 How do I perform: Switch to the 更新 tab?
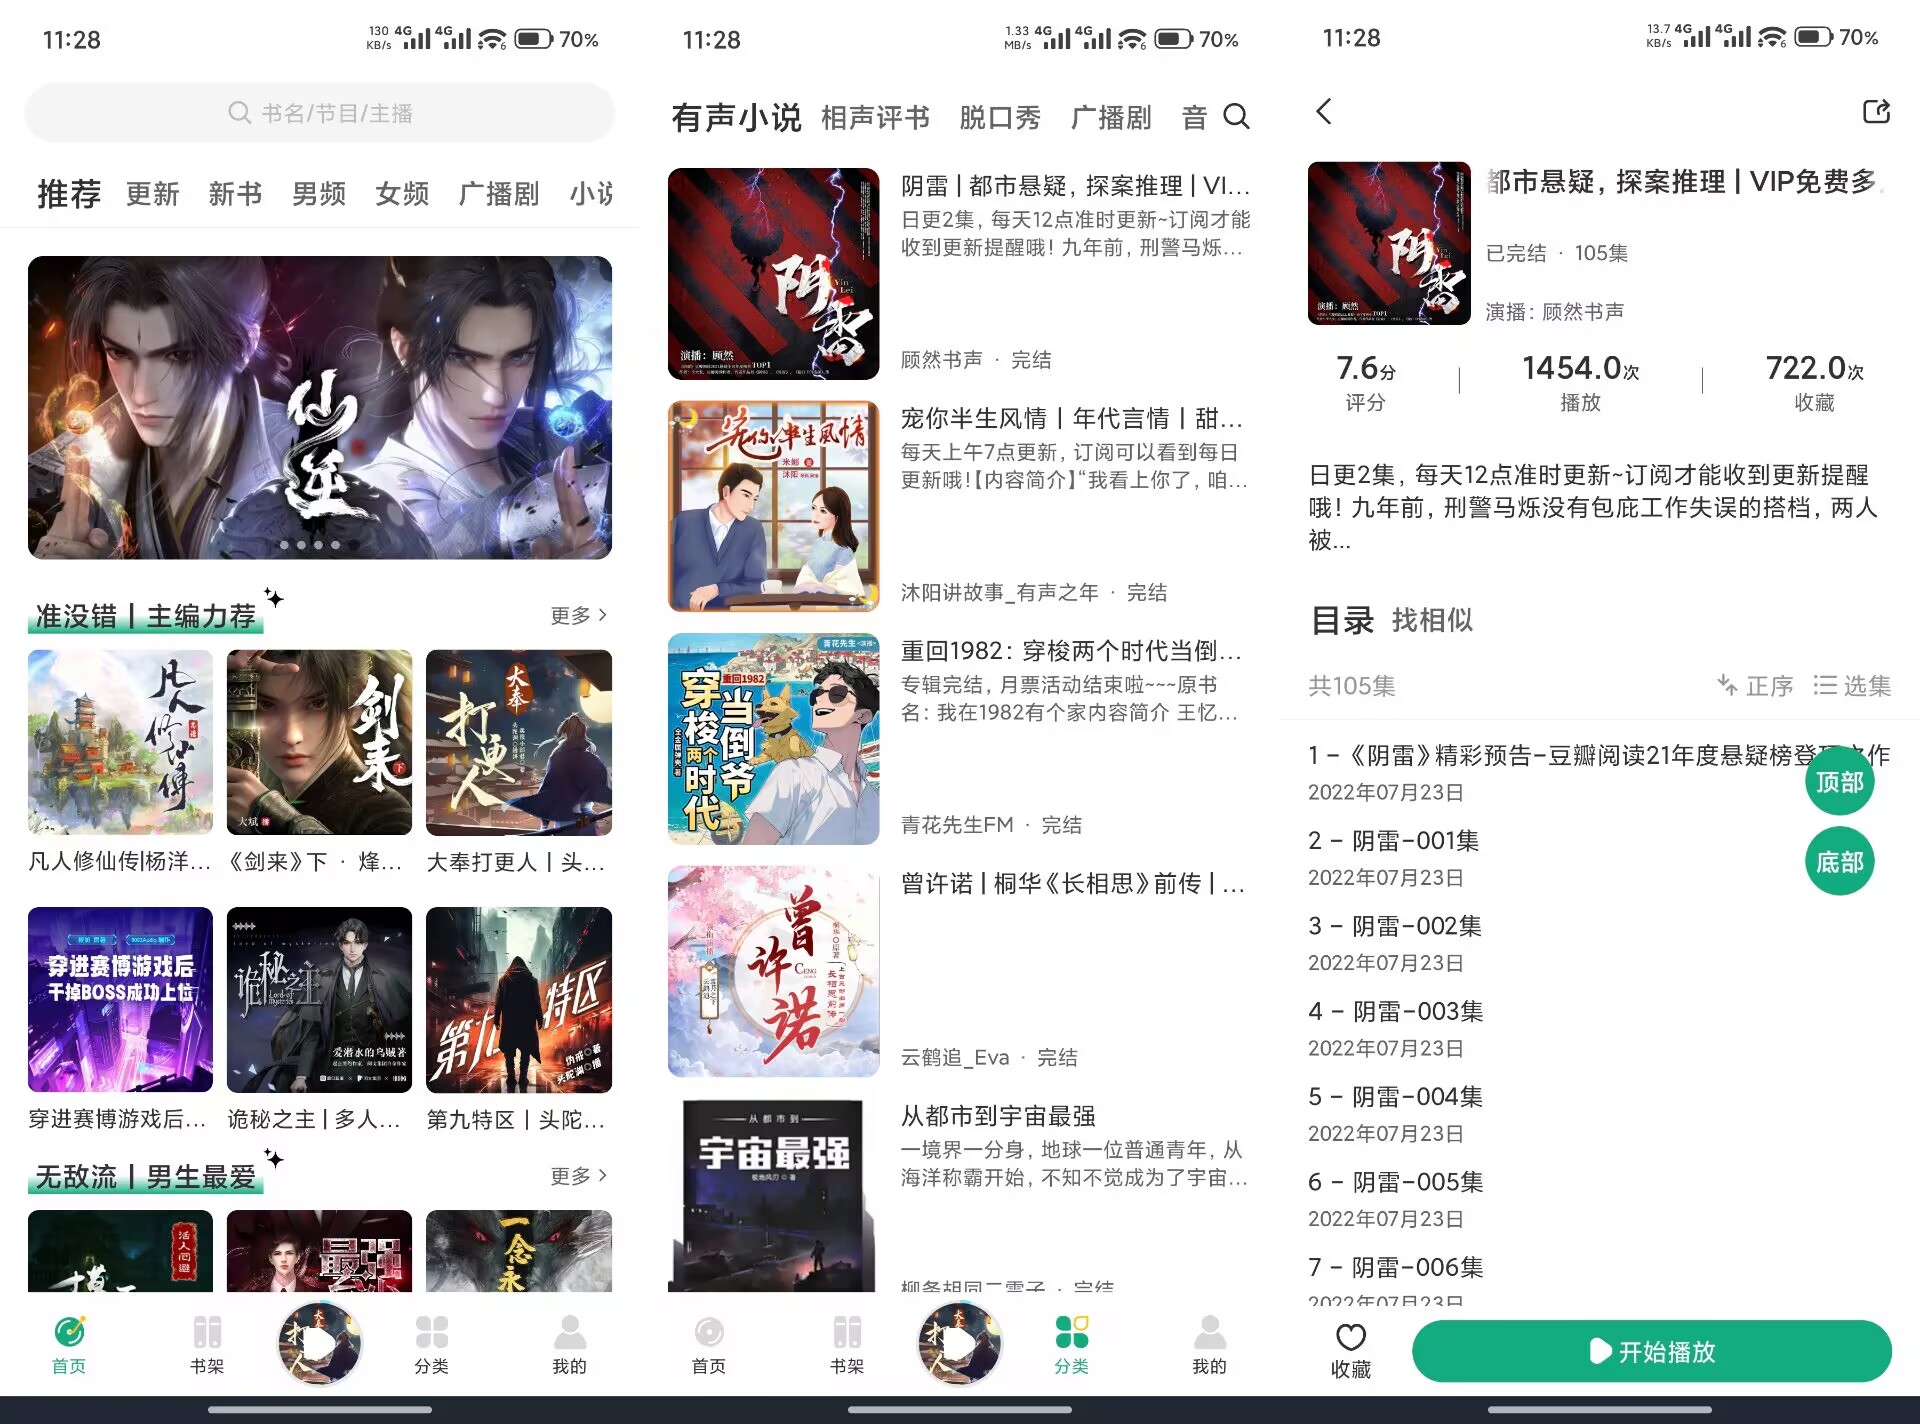[x=151, y=194]
